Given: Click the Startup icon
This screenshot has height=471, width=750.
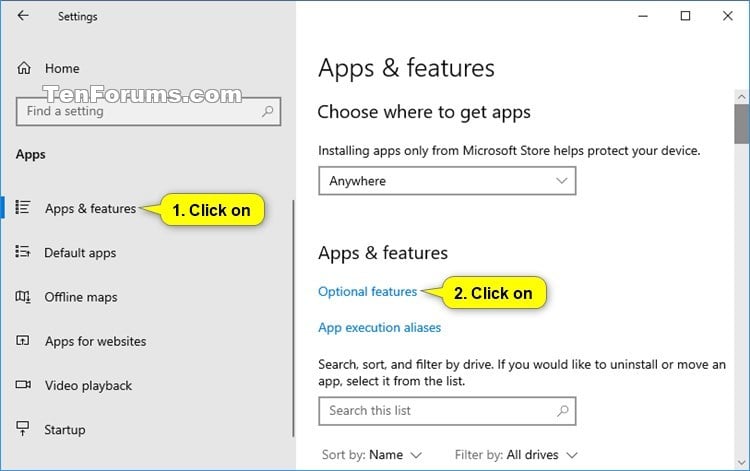Looking at the screenshot, I should pos(22,428).
